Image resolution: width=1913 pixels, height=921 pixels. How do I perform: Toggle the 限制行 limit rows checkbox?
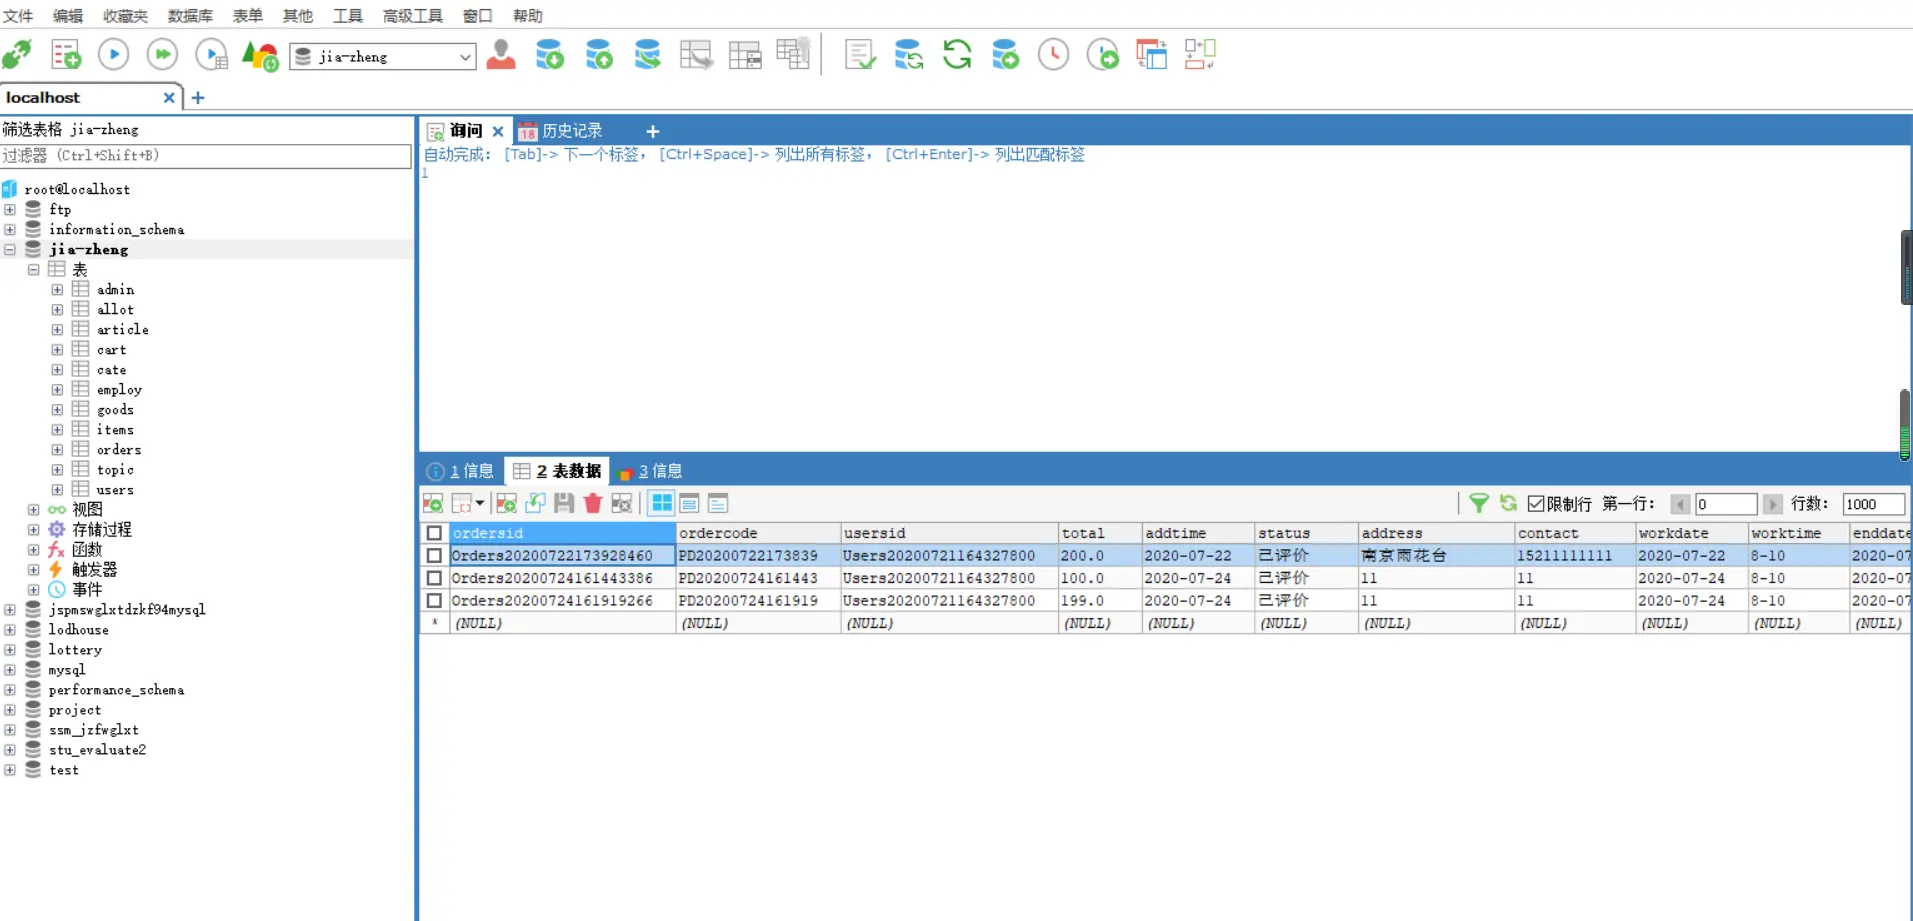1537,504
